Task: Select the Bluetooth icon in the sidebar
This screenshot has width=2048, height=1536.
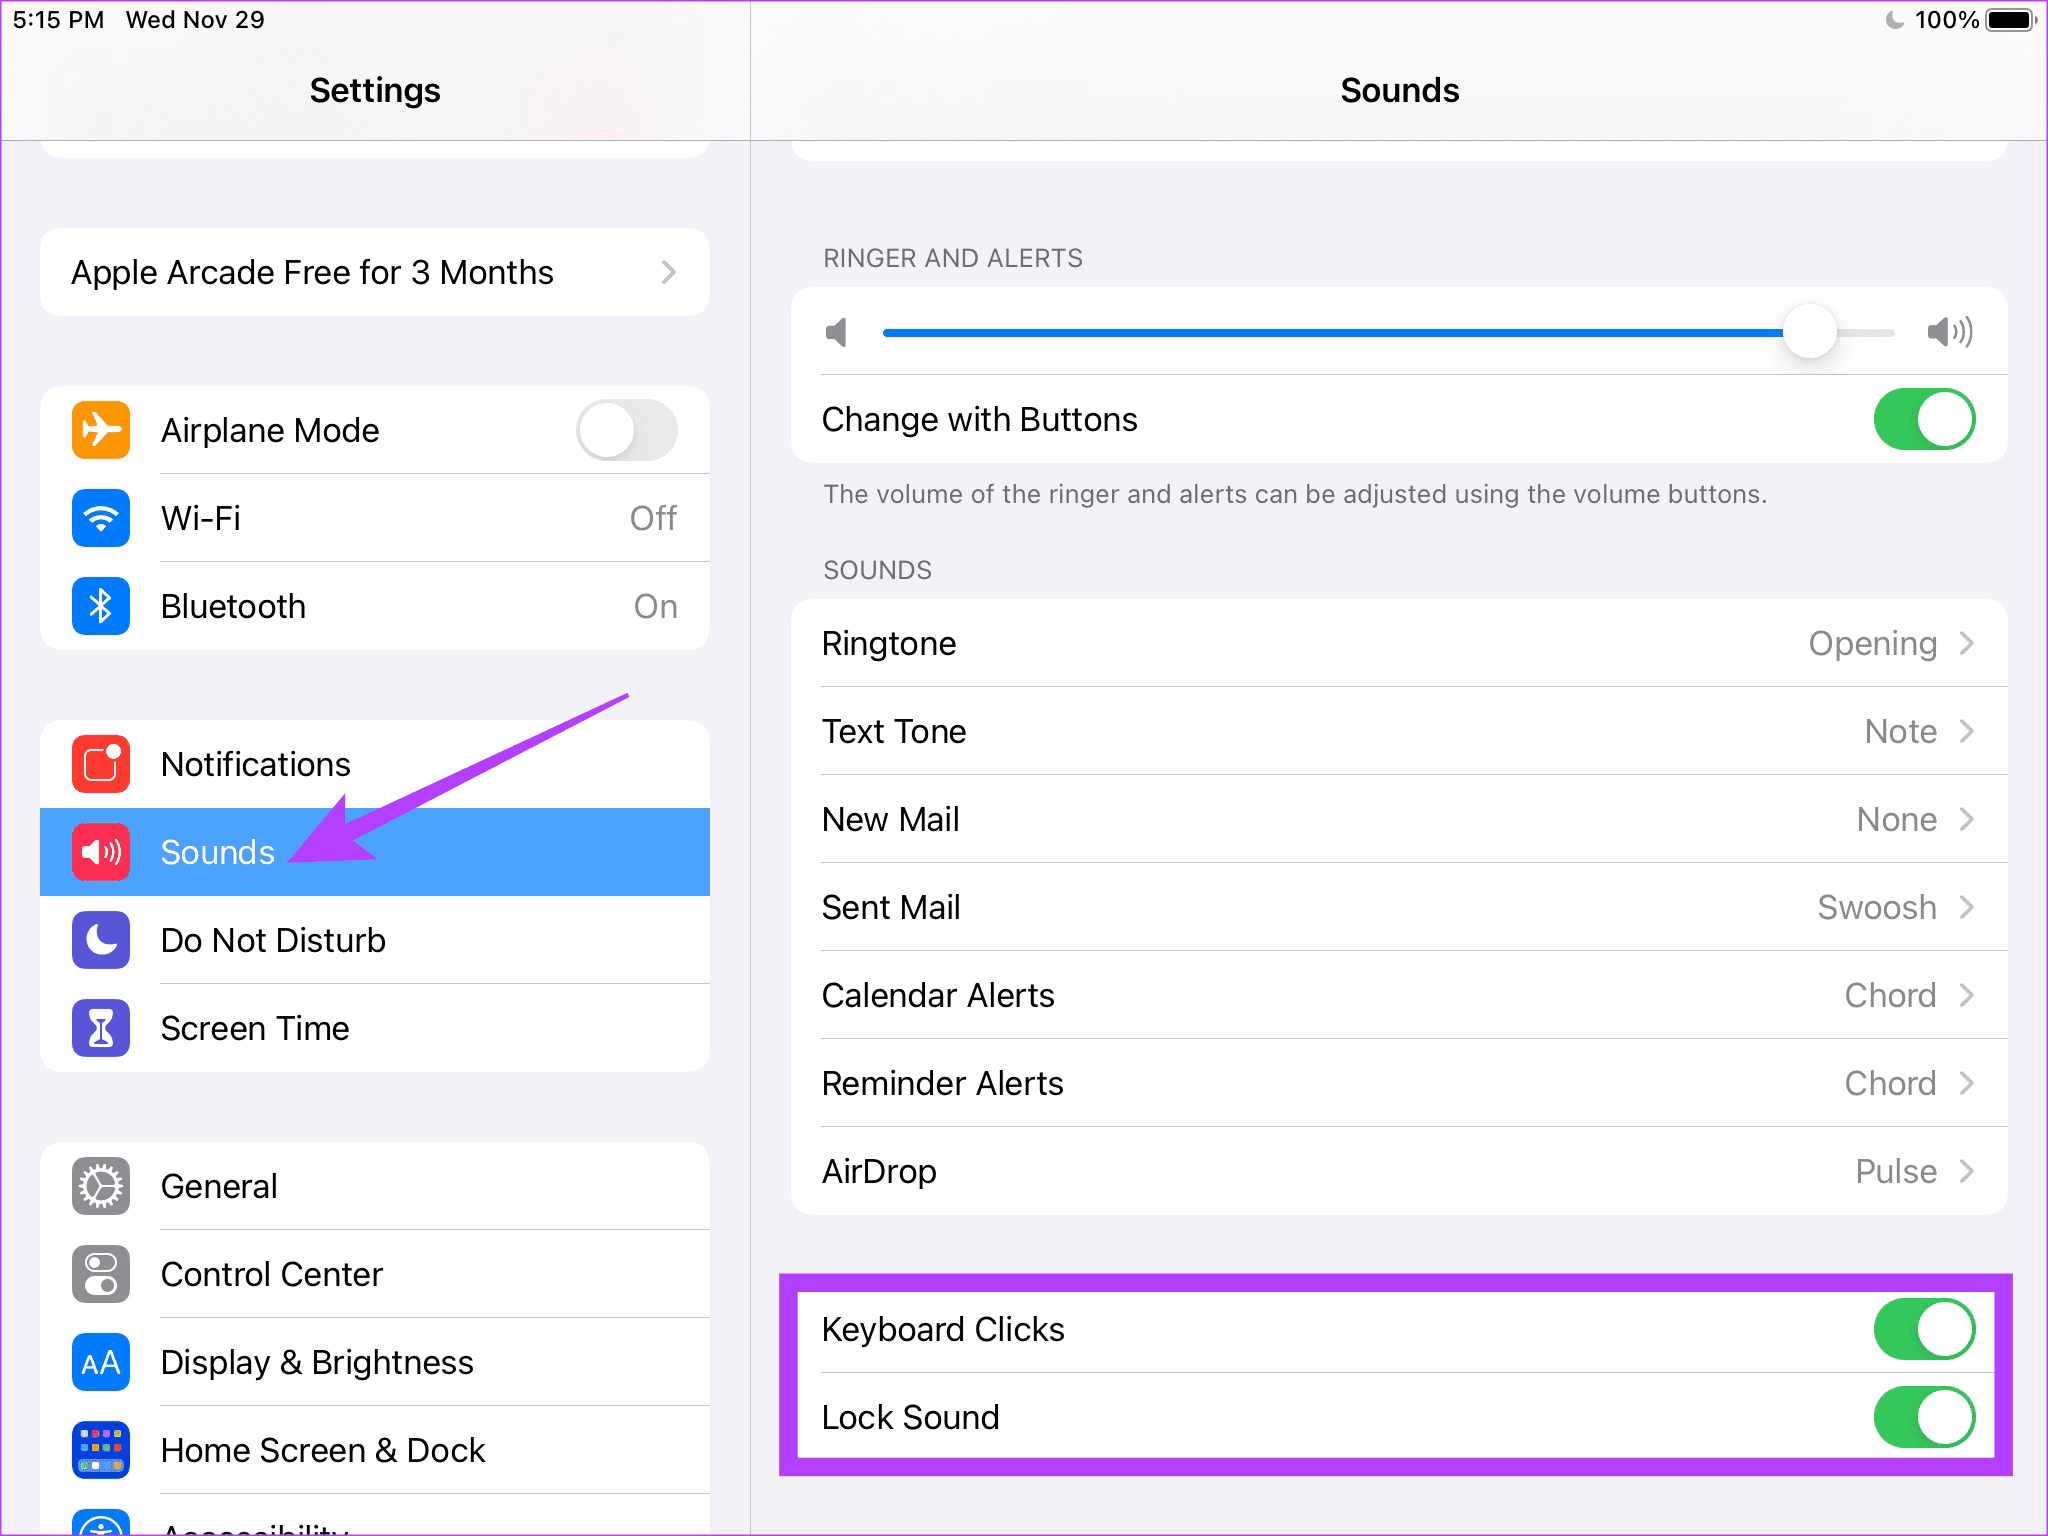Action: point(100,606)
